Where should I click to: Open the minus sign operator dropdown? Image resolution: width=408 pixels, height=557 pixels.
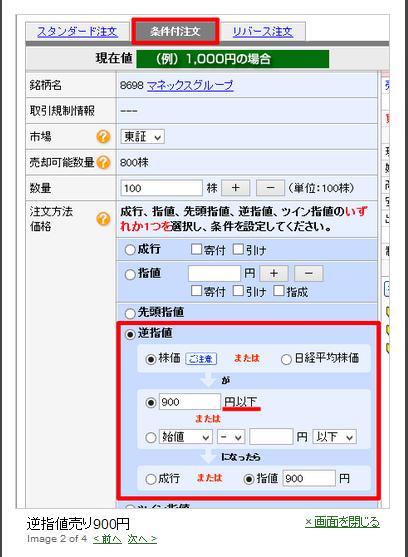pyautogui.click(x=231, y=437)
